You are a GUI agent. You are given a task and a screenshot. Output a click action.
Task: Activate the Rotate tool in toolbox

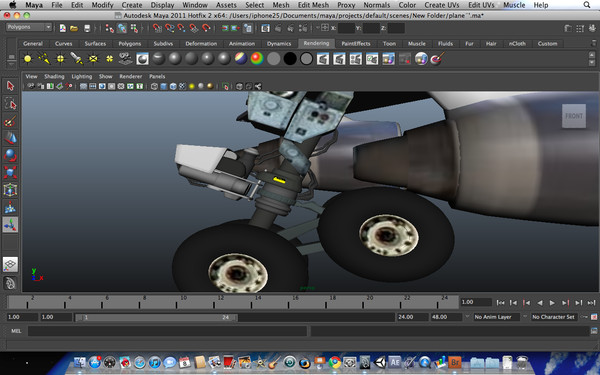[10, 155]
